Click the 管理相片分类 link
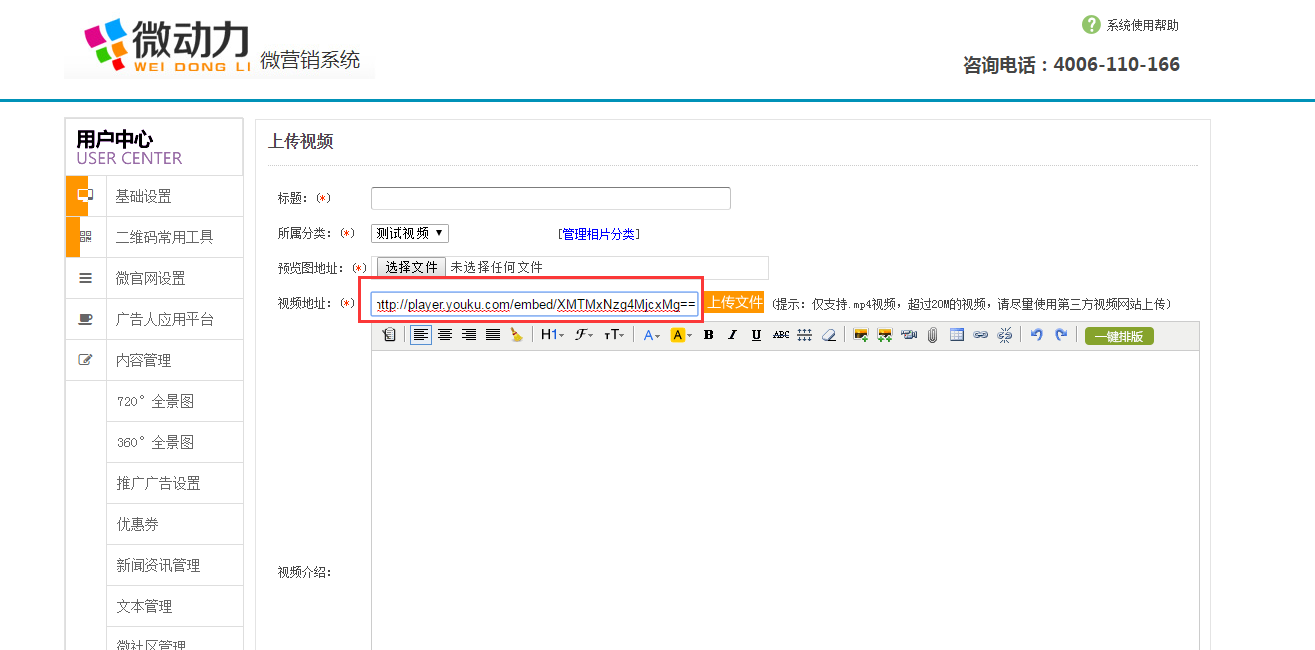Image resolution: width=1315 pixels, height=650 pixels. pos(598,234)
